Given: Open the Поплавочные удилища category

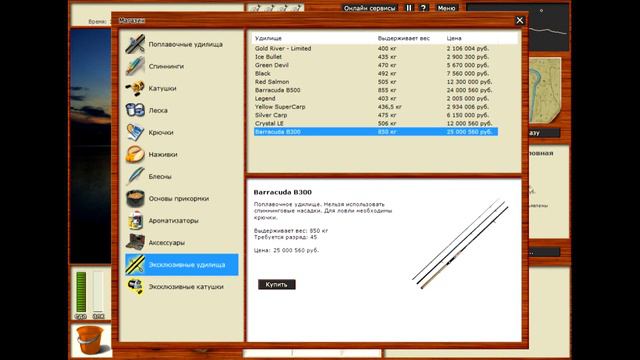Looking at the screenshot, I should (x=182, y=44).
